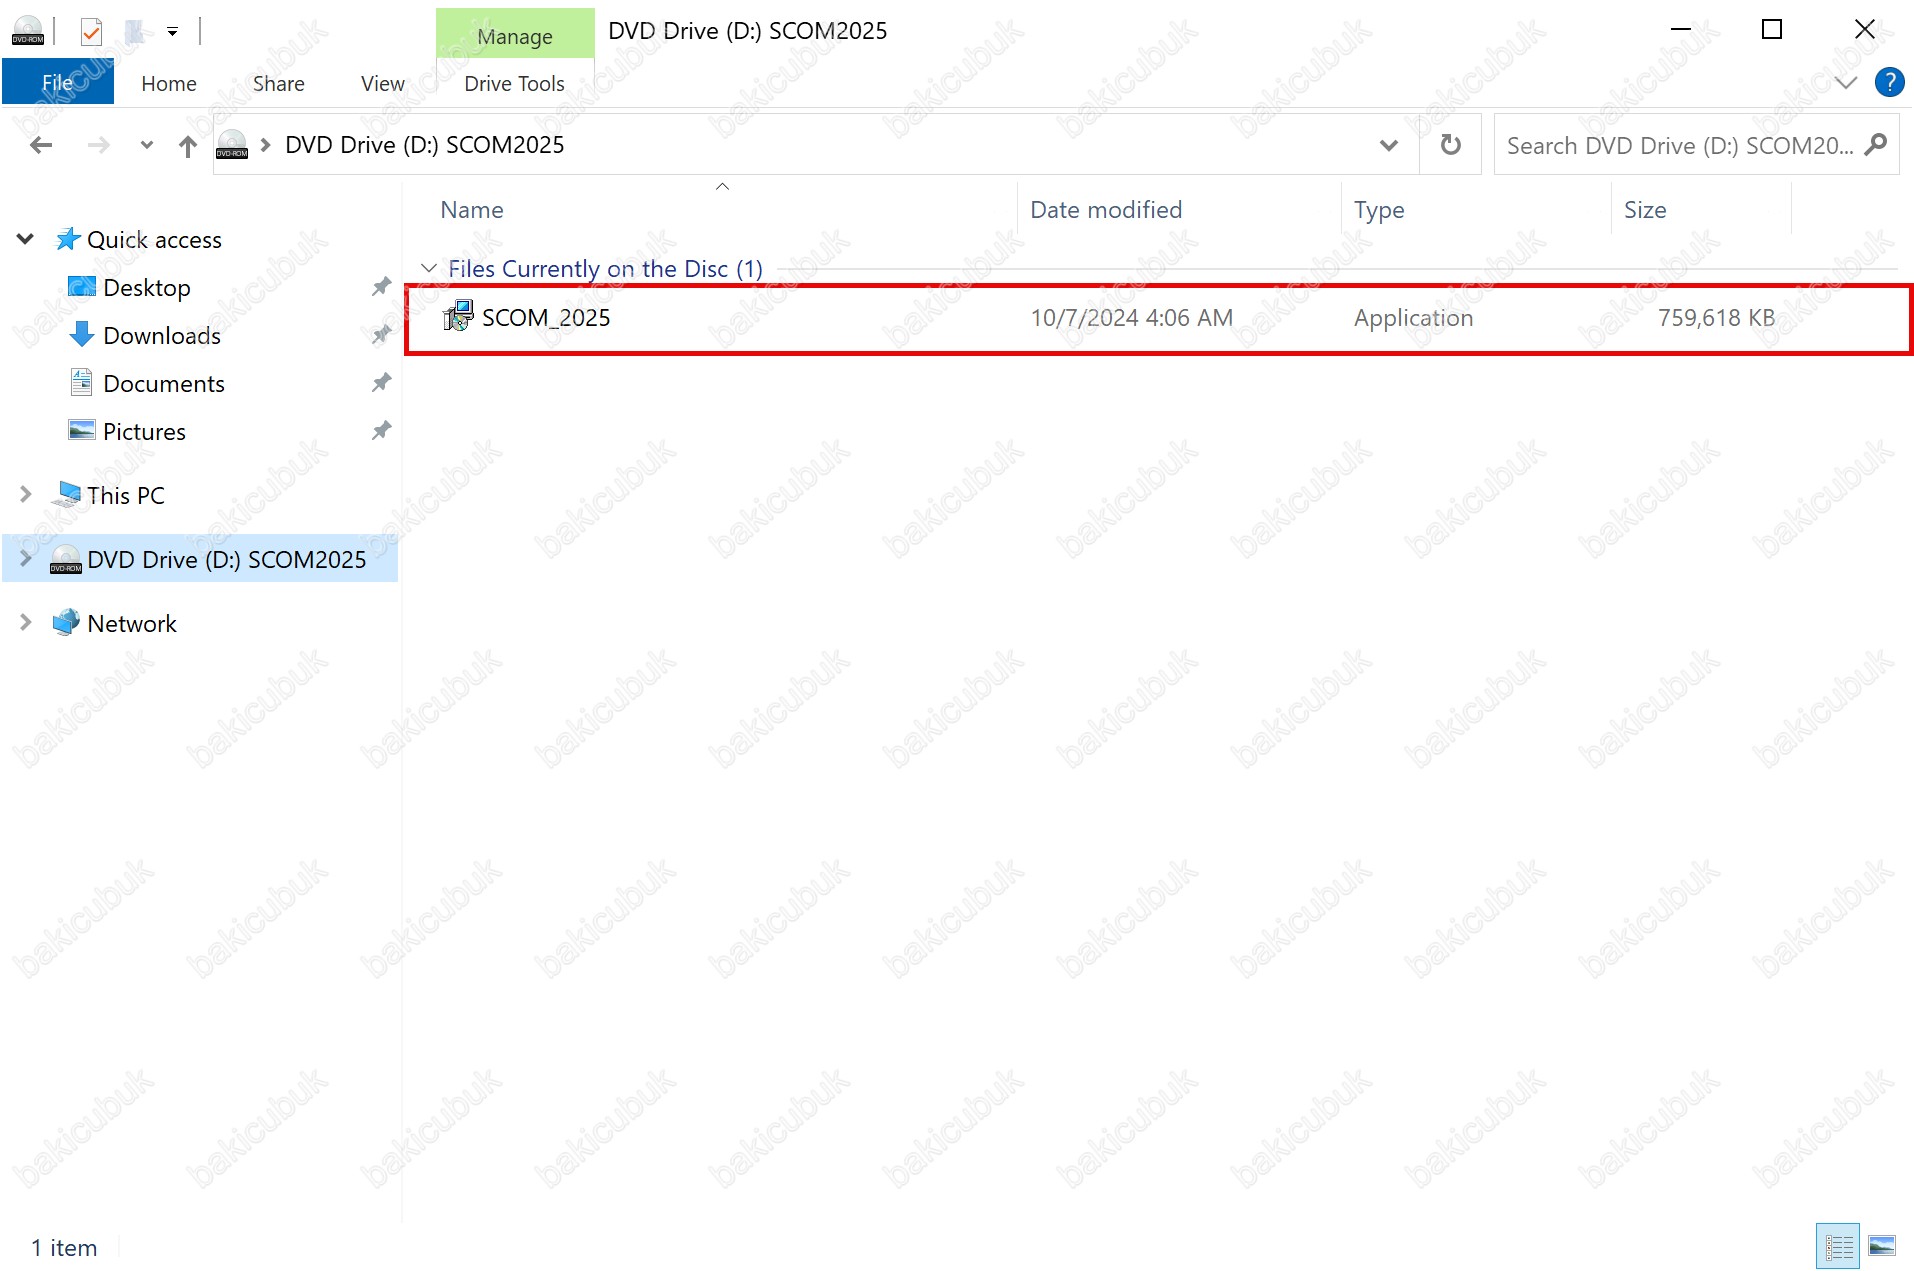
Task: Open Customize Quick Access Toolbar dropdown
Action: coord(172,32)
